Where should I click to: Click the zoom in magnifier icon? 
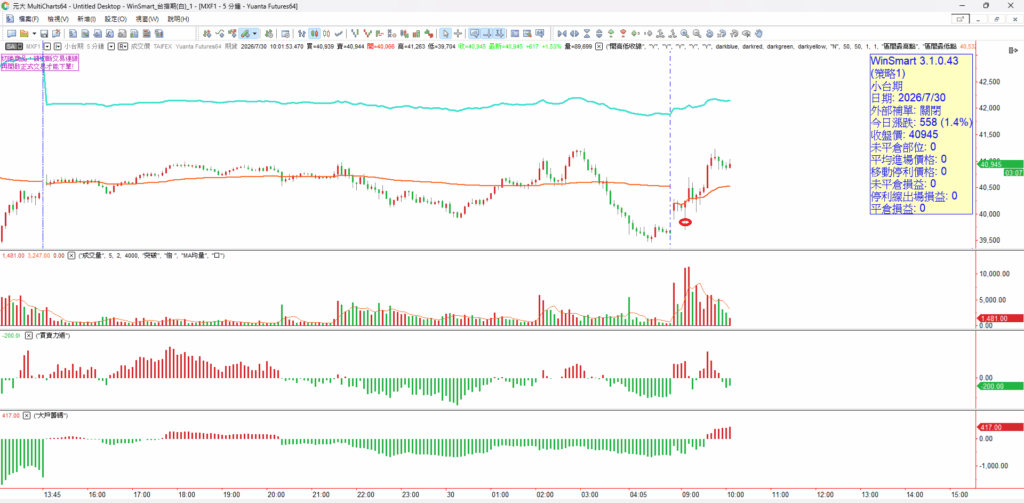684,33
